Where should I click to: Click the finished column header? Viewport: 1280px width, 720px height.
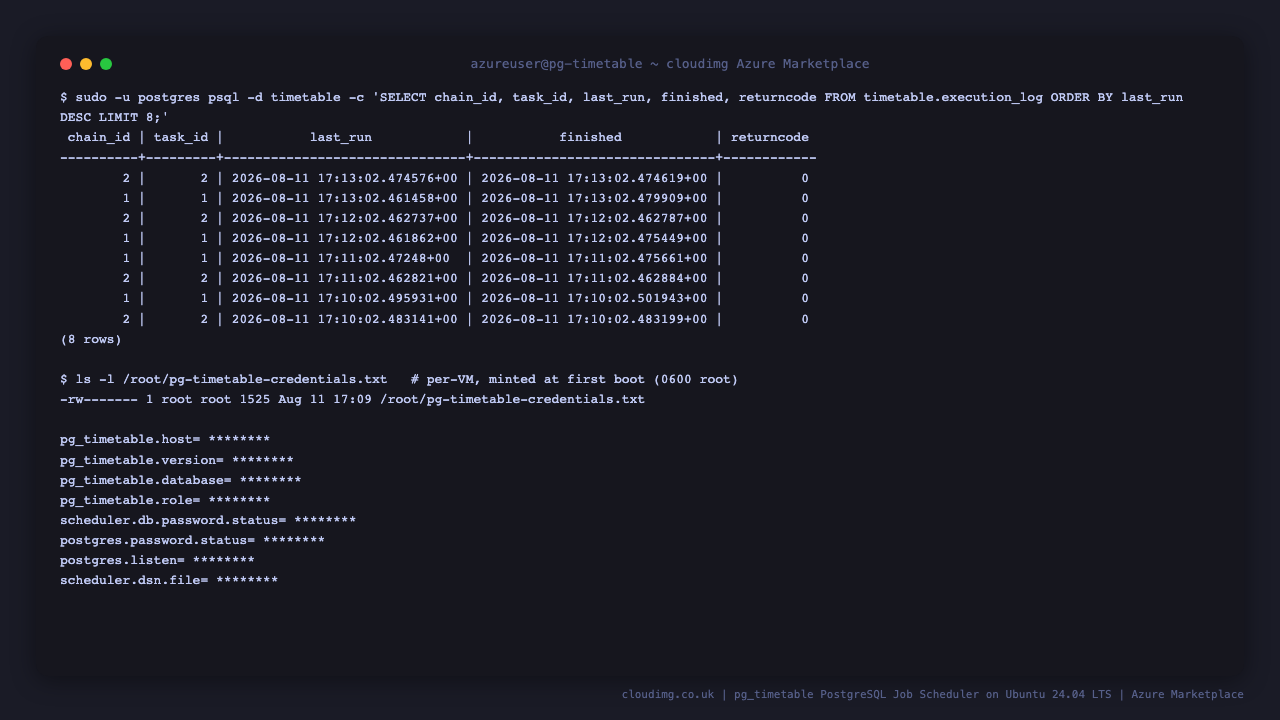590,137
